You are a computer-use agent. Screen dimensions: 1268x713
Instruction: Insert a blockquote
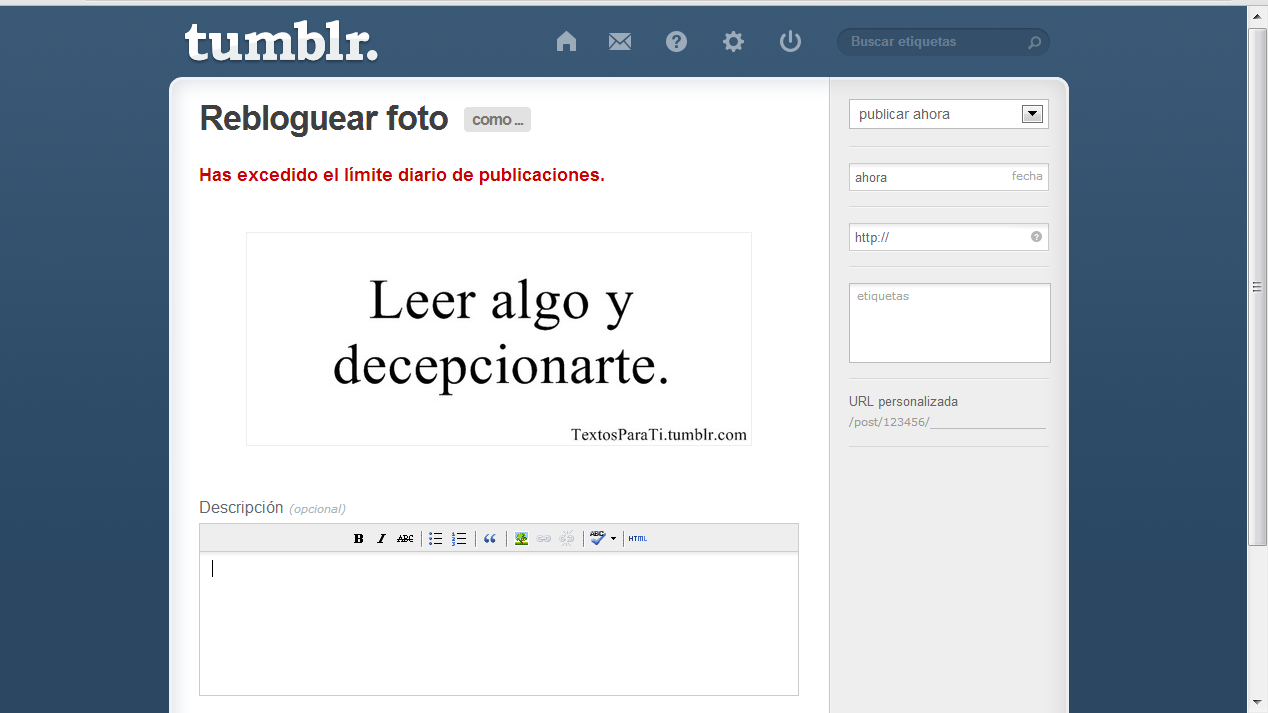(x=490, y=538)
